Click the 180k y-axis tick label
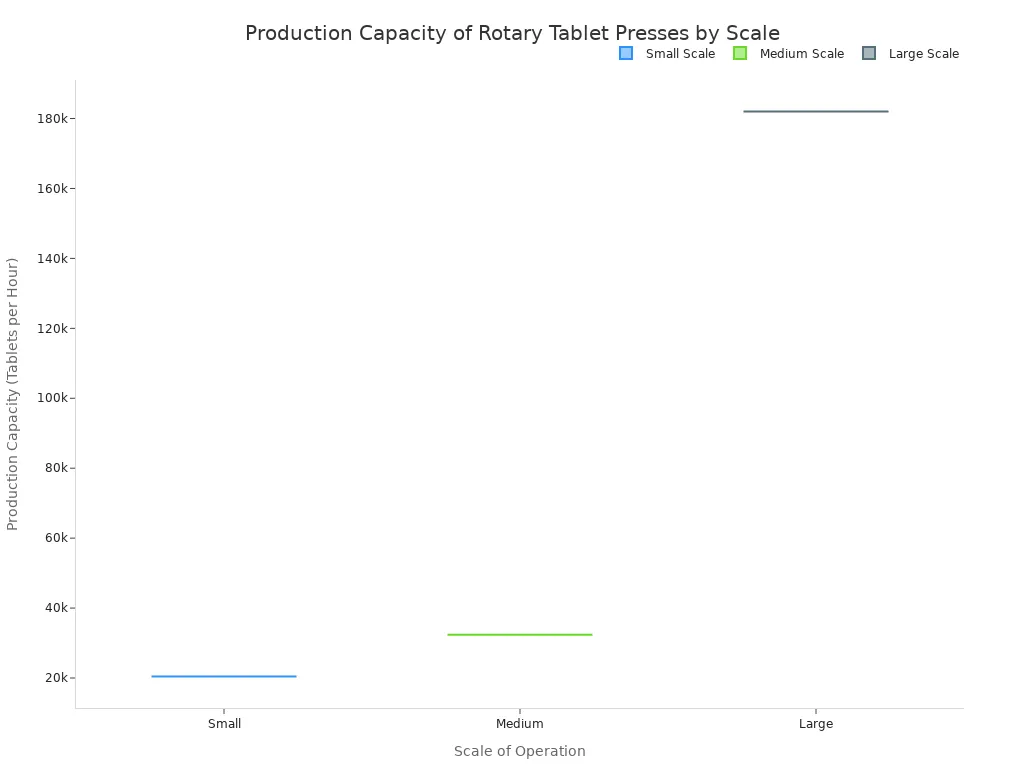Screen dimensions: 1024x768 pyautogui.click(x=51, y=119)
